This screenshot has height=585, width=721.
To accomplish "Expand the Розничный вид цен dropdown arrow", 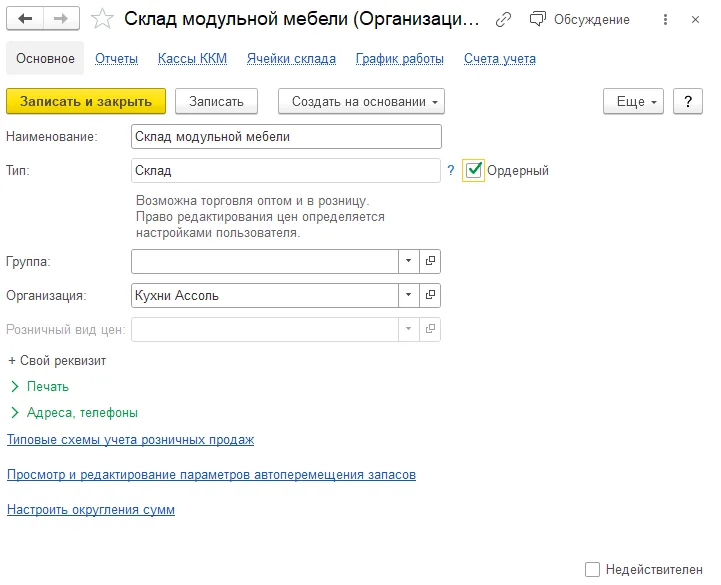I will coord(408,329).
